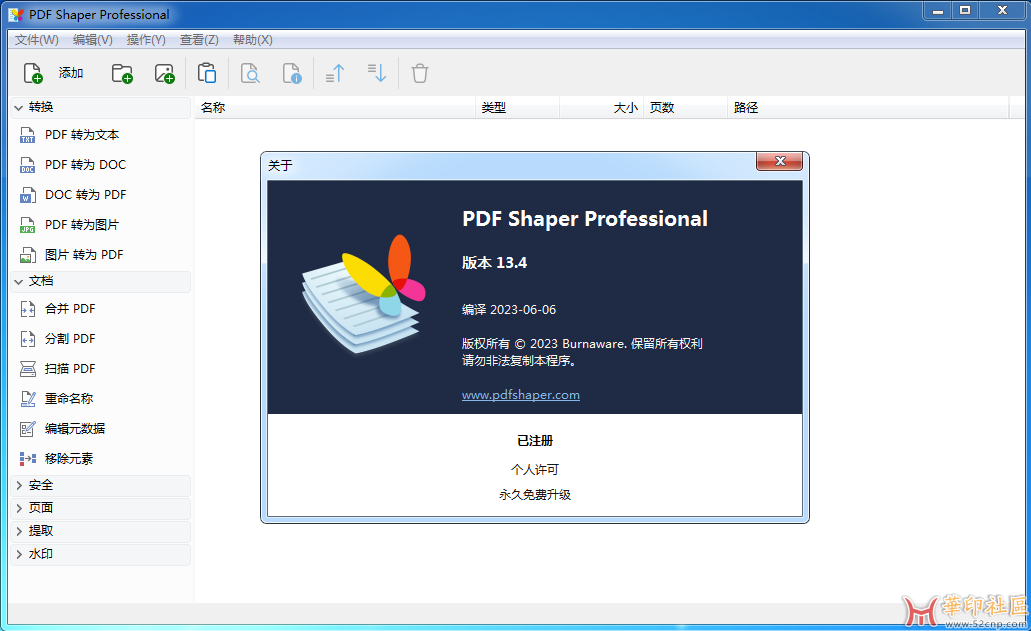1031x631 pixels.
Task: Click the add image toolbar icon
Action: pos(164,73)
